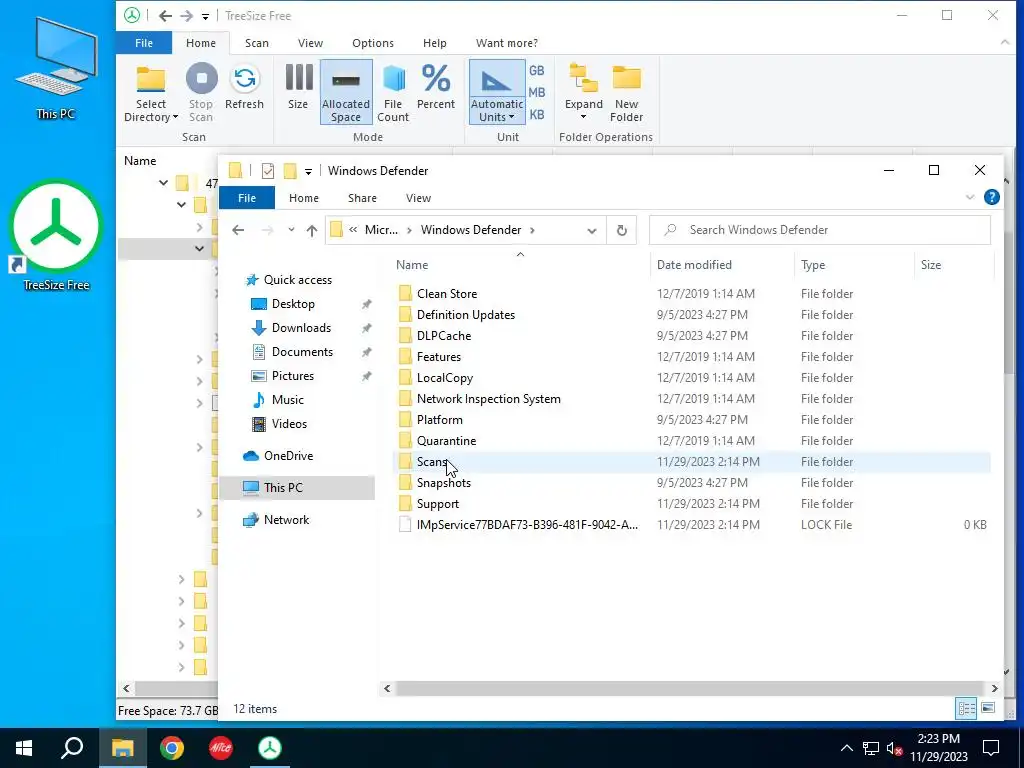Open TreeSize File menu
The width and height of the screenshot is (1024, 768).
[144, 43]
